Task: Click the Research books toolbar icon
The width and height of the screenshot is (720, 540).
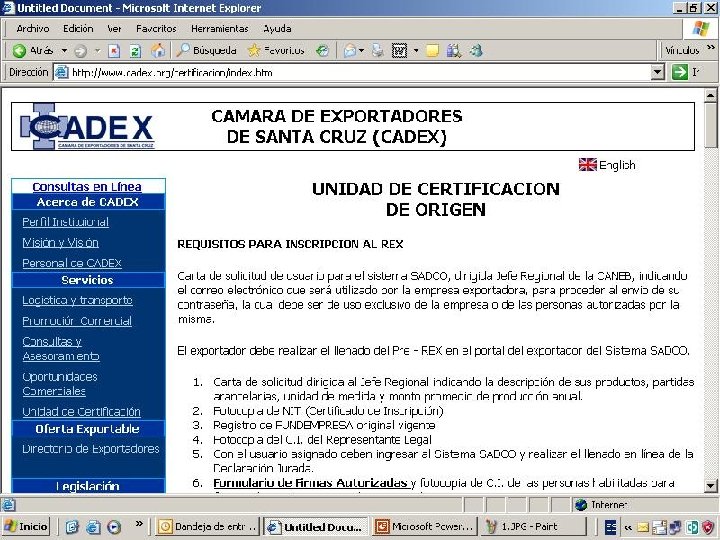Action: click(453, 51)
